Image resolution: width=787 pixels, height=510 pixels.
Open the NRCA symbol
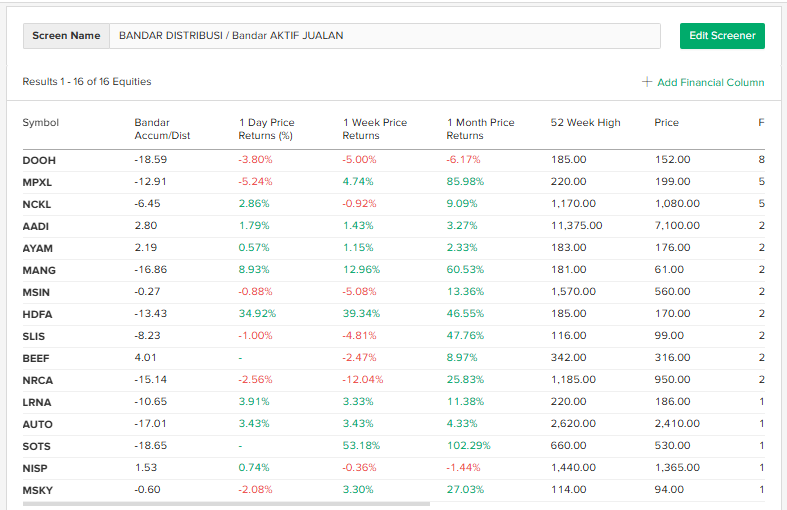tap(38, 380)
